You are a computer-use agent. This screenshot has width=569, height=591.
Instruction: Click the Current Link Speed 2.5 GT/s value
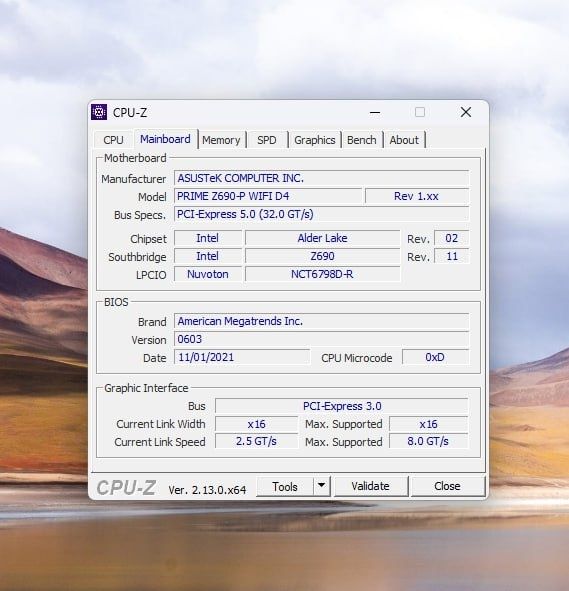tap(256, 441)
